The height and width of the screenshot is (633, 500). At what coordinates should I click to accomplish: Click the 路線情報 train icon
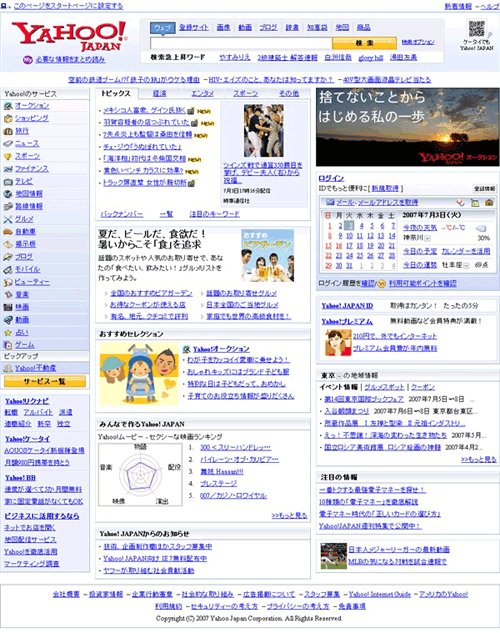[x=8, y=207]
